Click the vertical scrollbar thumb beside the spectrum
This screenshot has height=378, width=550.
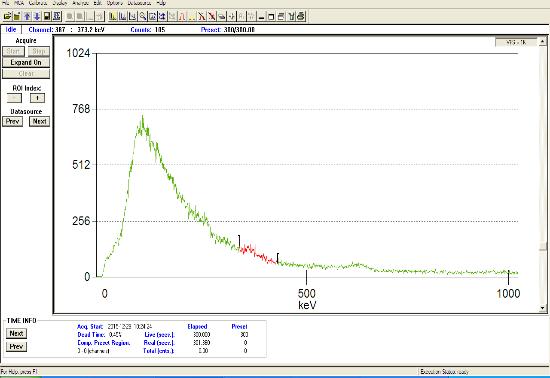[x=543, y=246]
